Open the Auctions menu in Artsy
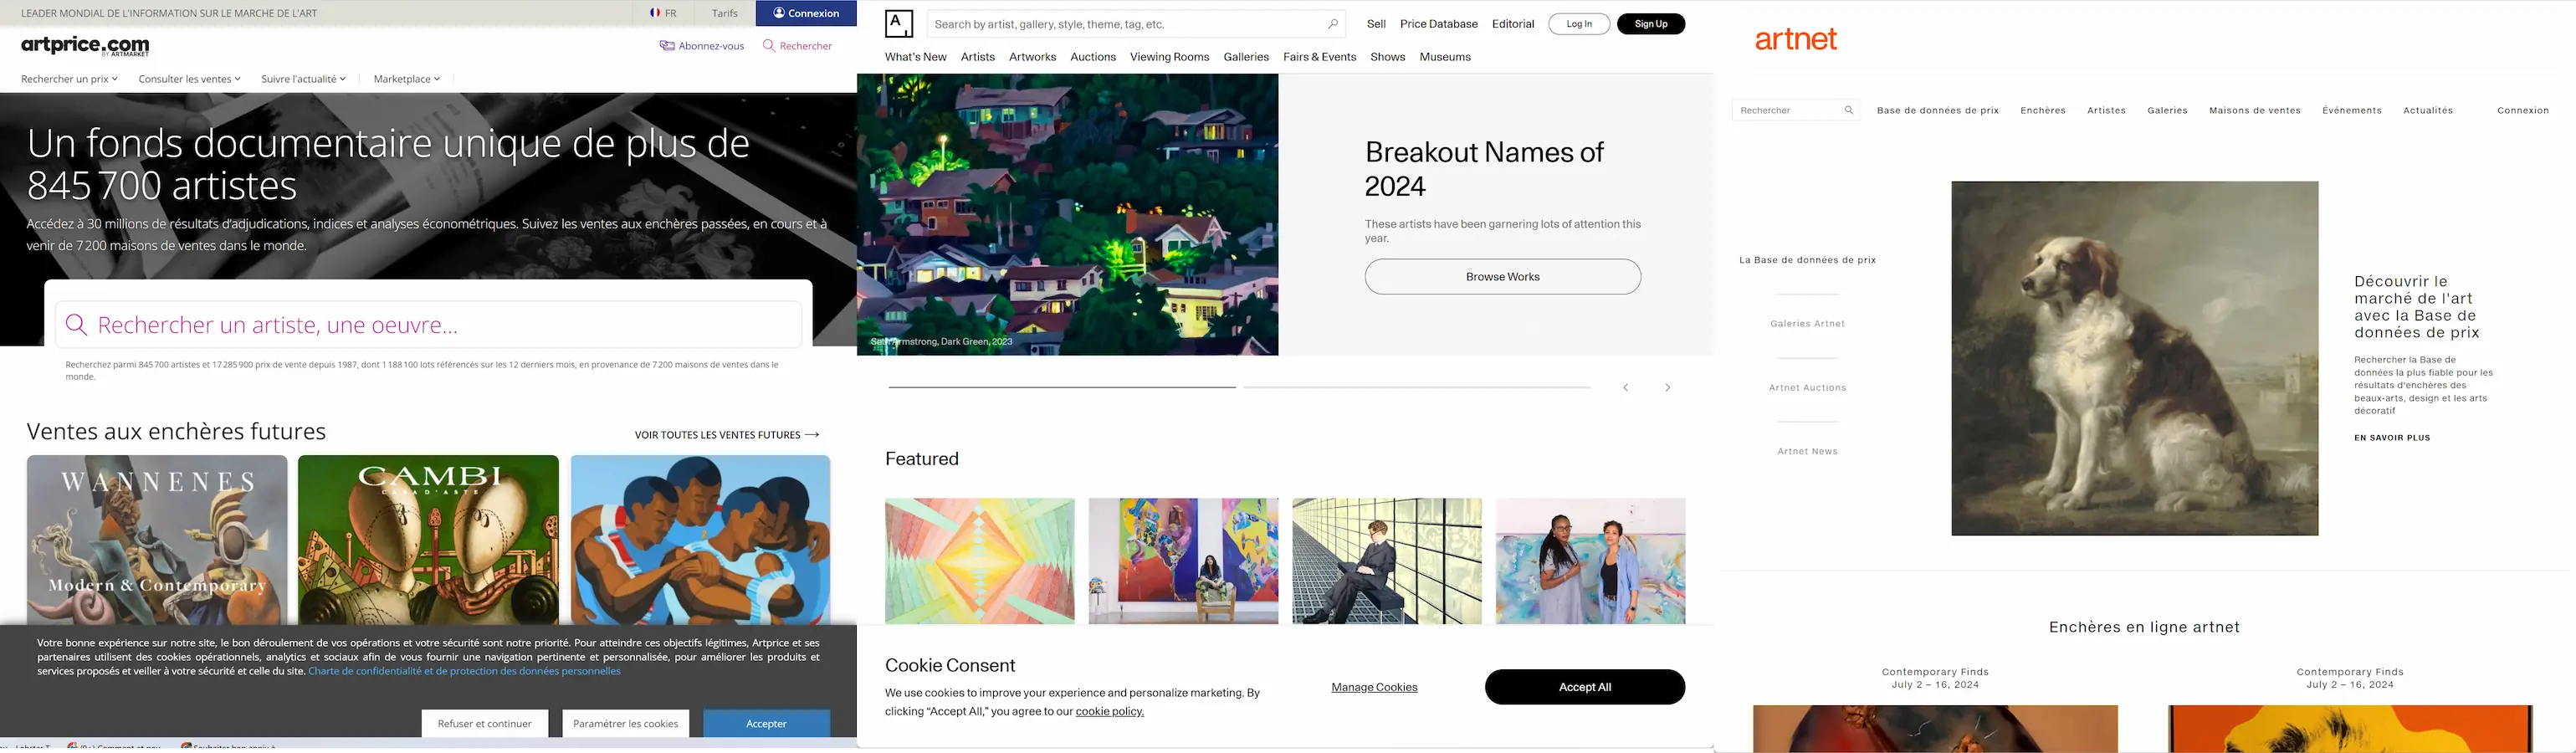 click(1092, 57)
